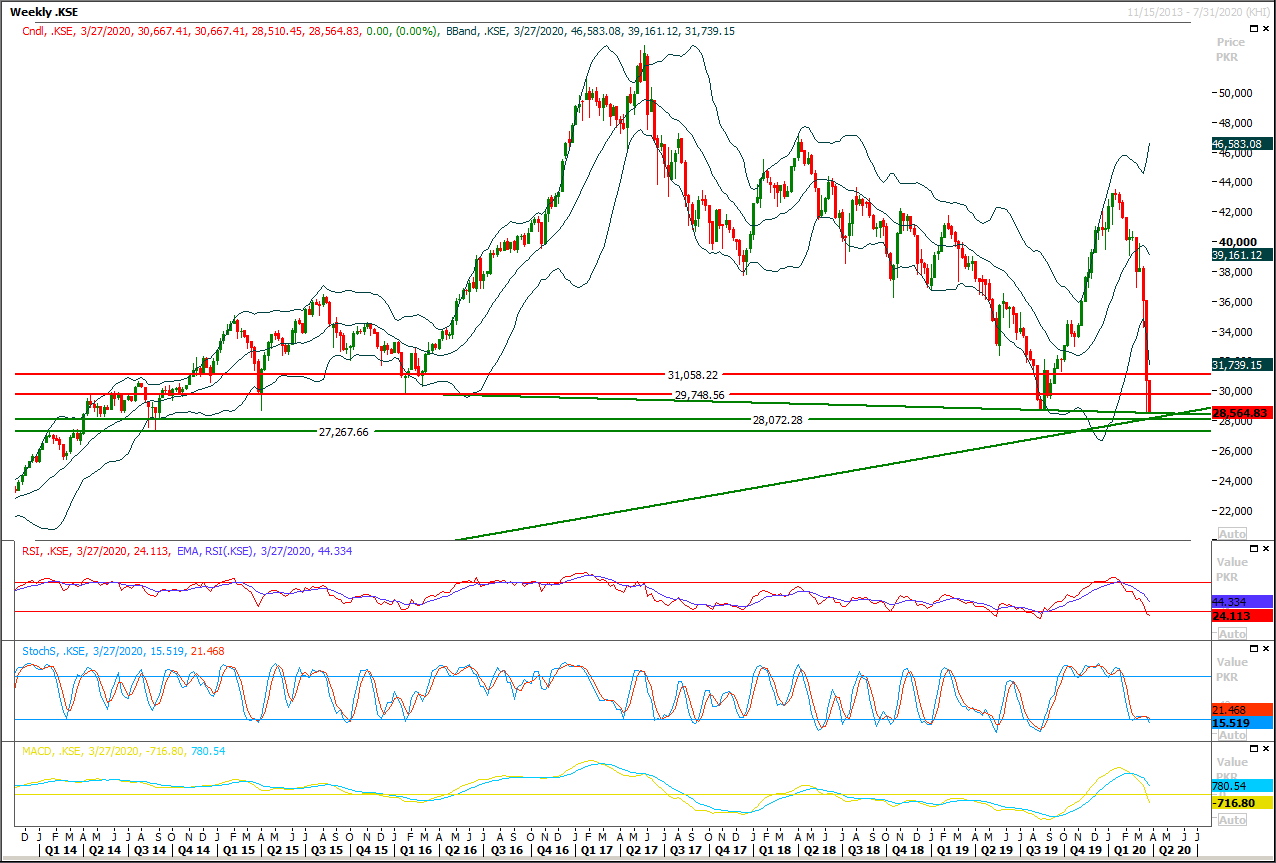Click the 22,000 price axis label
Screen dimensions: 1276x863
pos(1237,510)
